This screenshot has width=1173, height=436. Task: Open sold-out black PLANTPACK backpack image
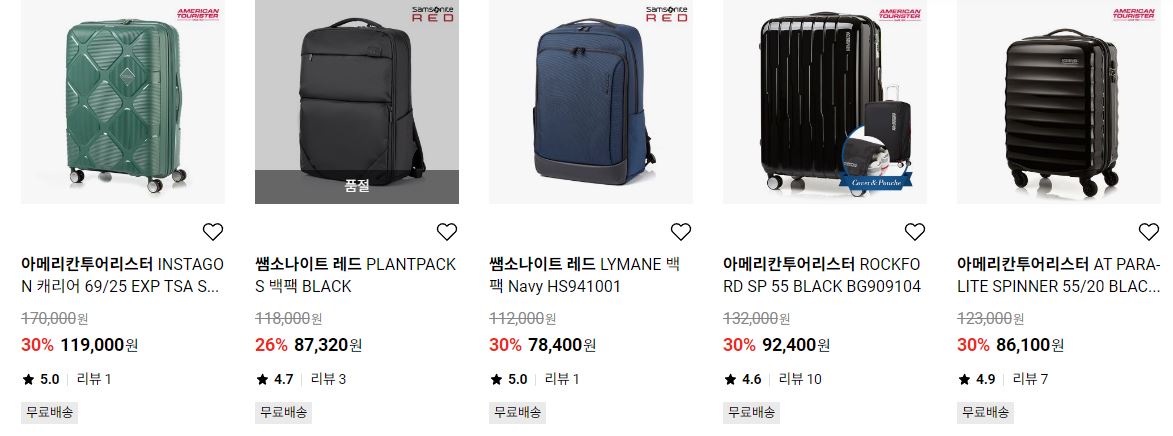coord(357,102)
